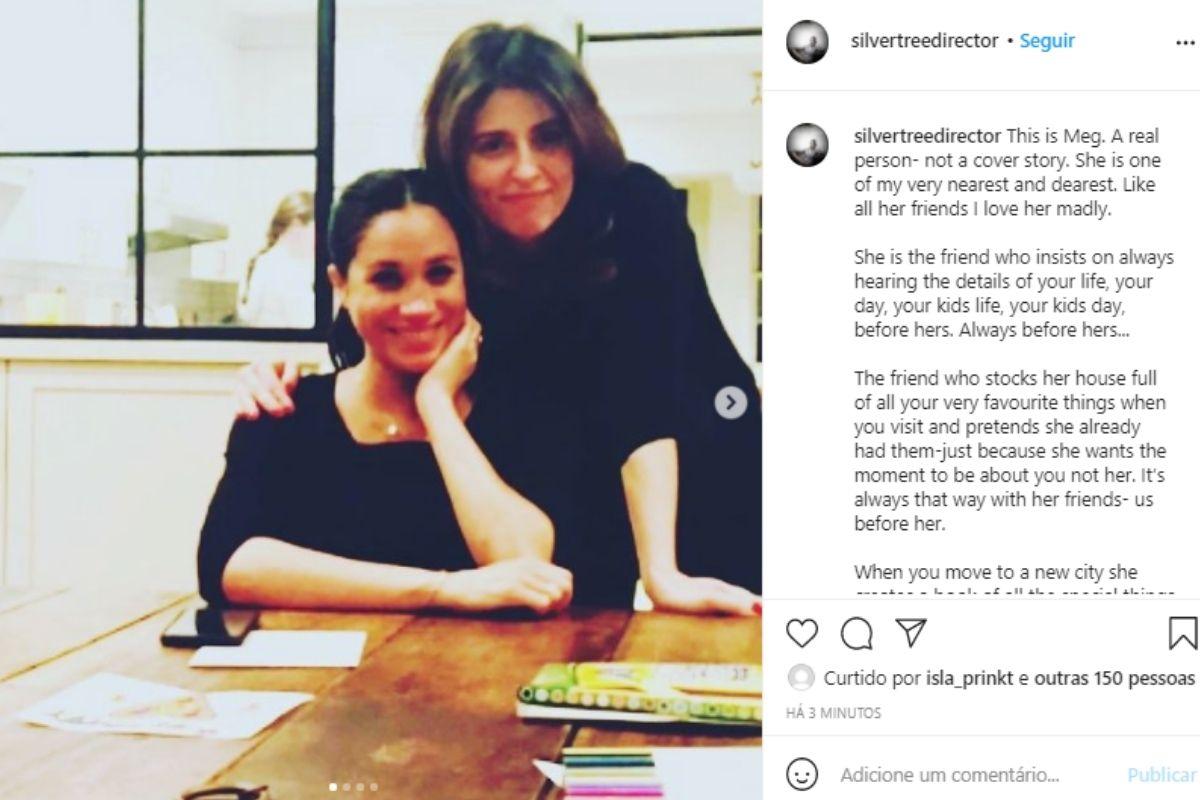
Task: Open comments via speech bubble icon
Action: coord(856,633)
